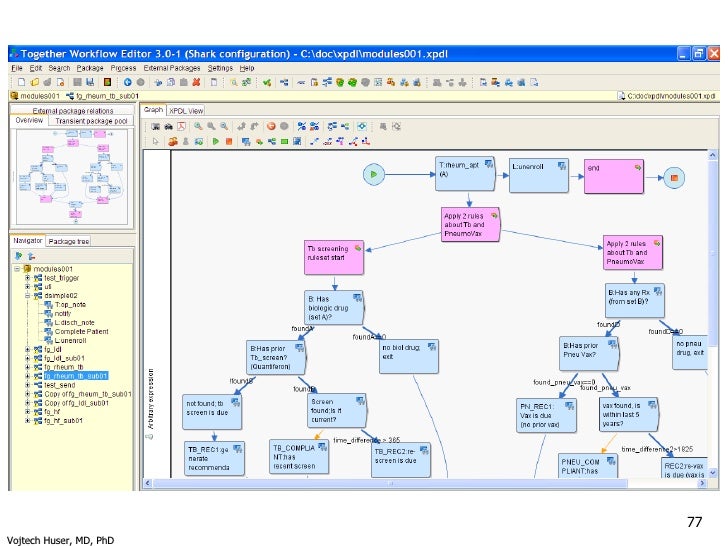
Task: Click the PN_REC1 Vax is due box
Action: 546,415
